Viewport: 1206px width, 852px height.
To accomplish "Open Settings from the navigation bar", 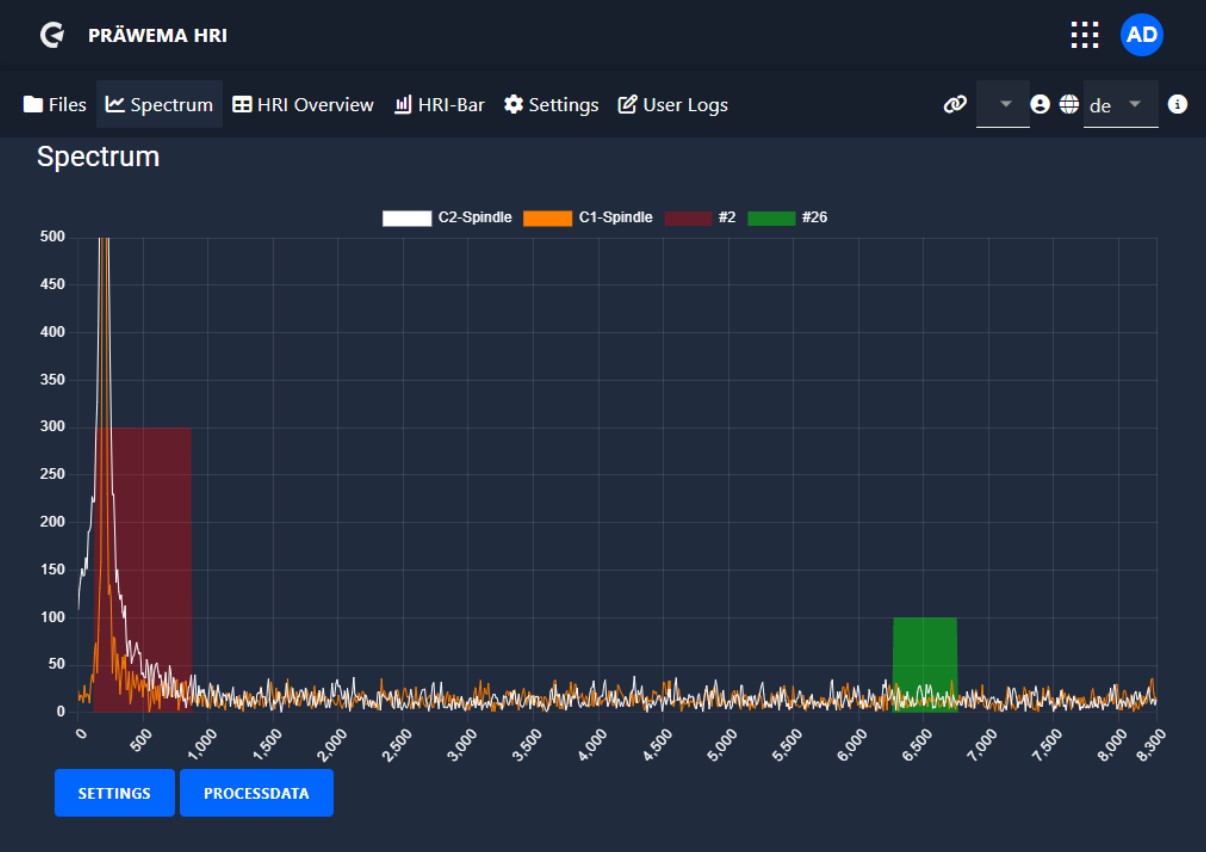I will coord(551,105).
